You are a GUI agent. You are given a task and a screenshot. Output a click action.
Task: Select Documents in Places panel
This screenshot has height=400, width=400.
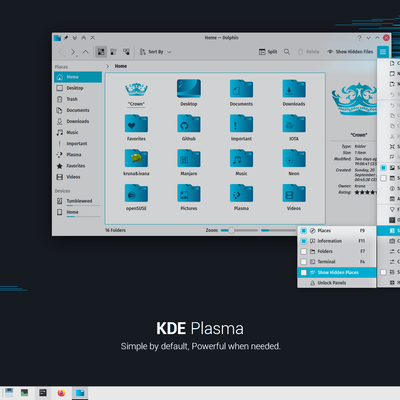(x=78, y=110)
